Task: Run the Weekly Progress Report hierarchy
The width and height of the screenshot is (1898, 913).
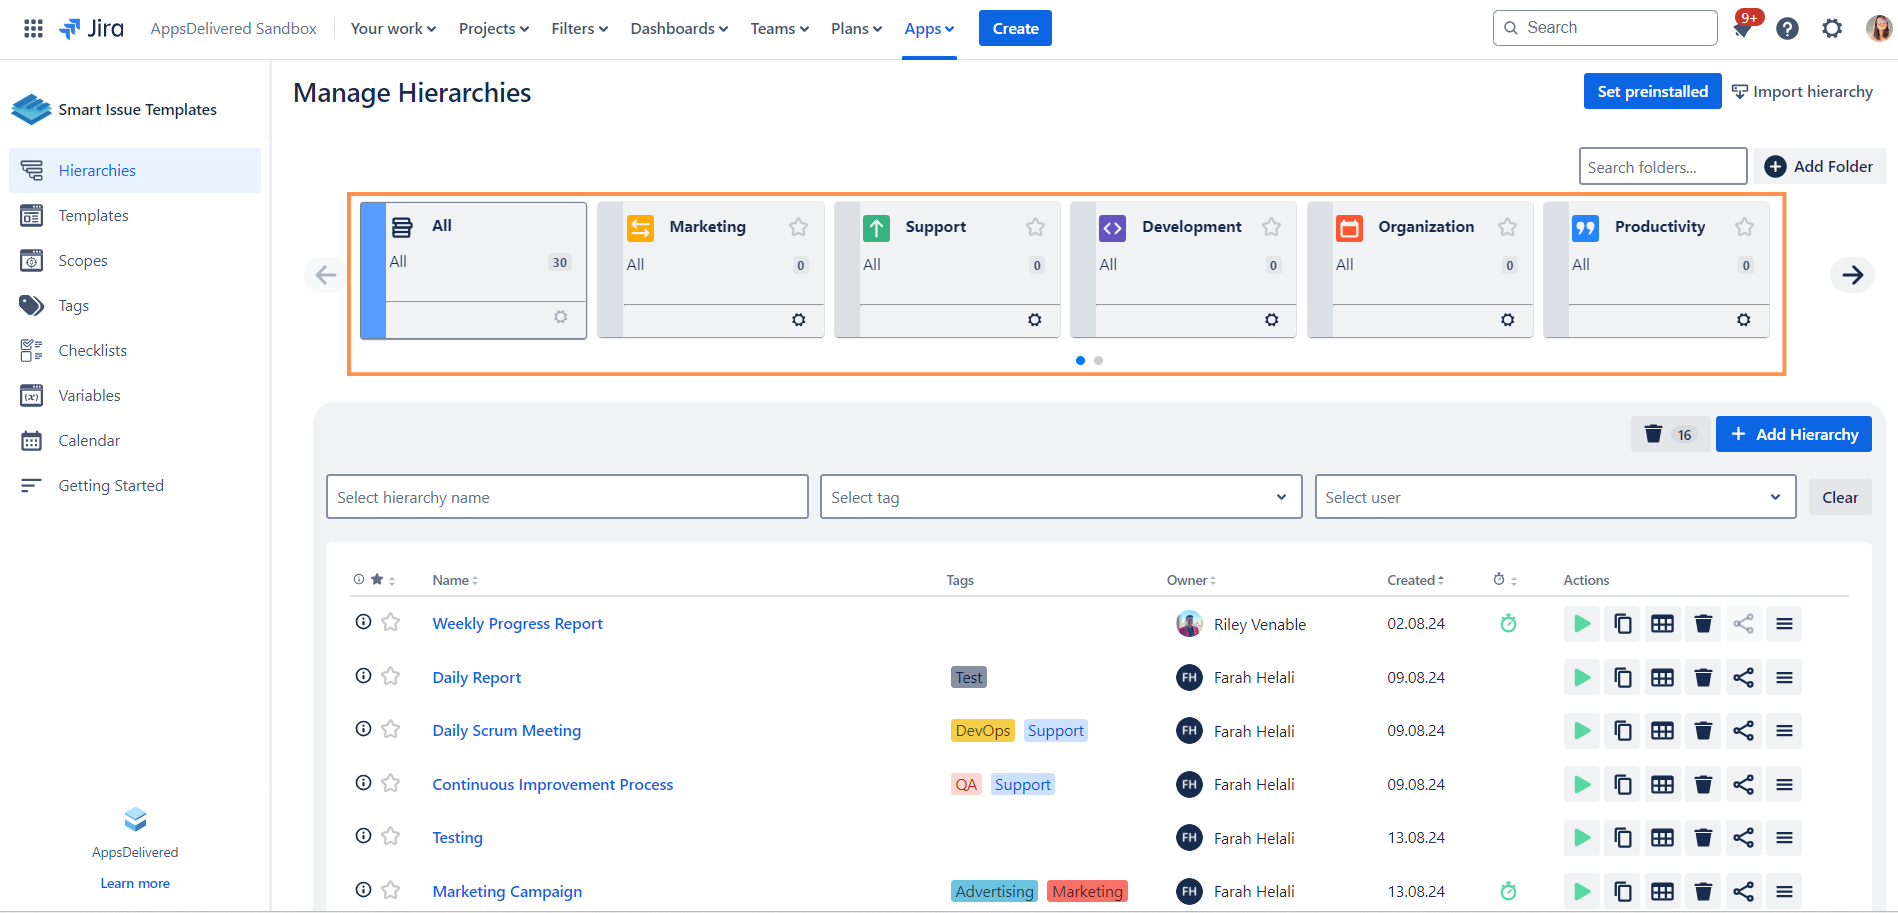Action: 1581,624
